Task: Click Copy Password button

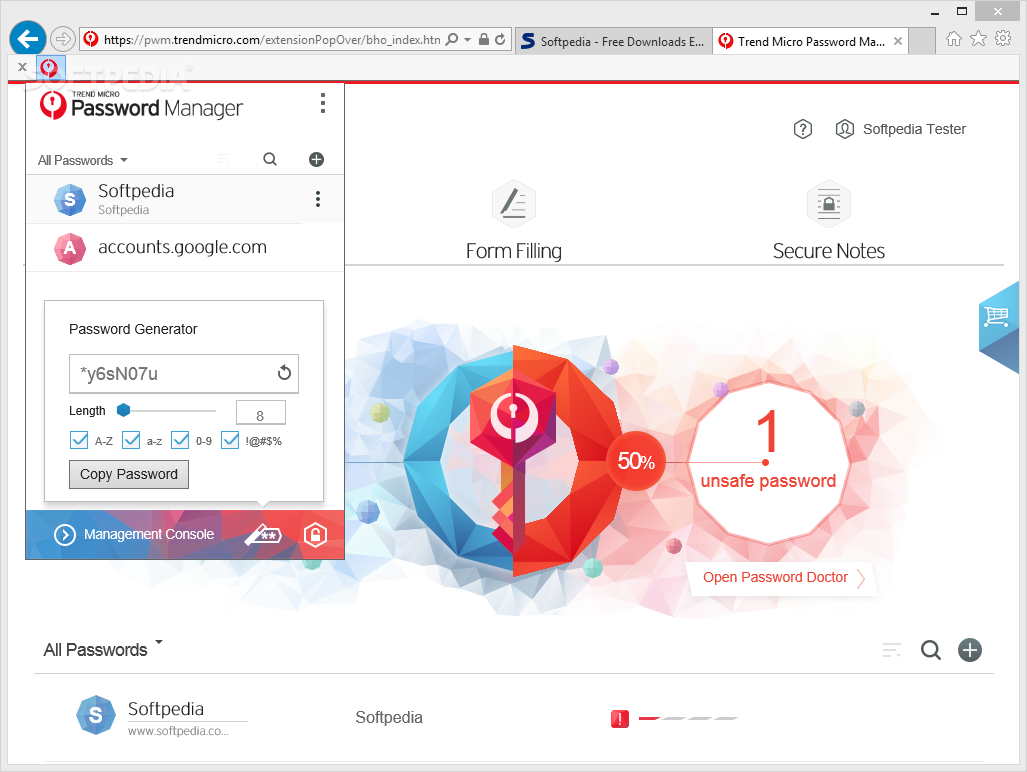Action: [129, 474]
